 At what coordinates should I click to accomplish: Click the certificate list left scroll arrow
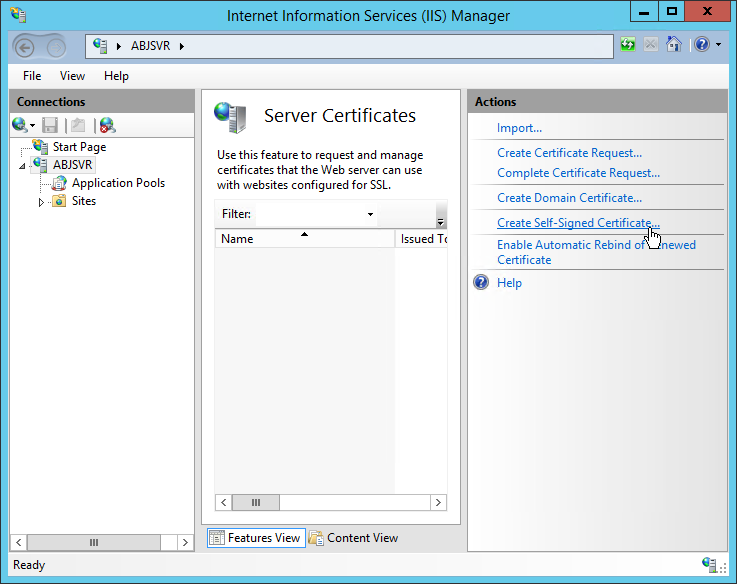tap(224, 502)
